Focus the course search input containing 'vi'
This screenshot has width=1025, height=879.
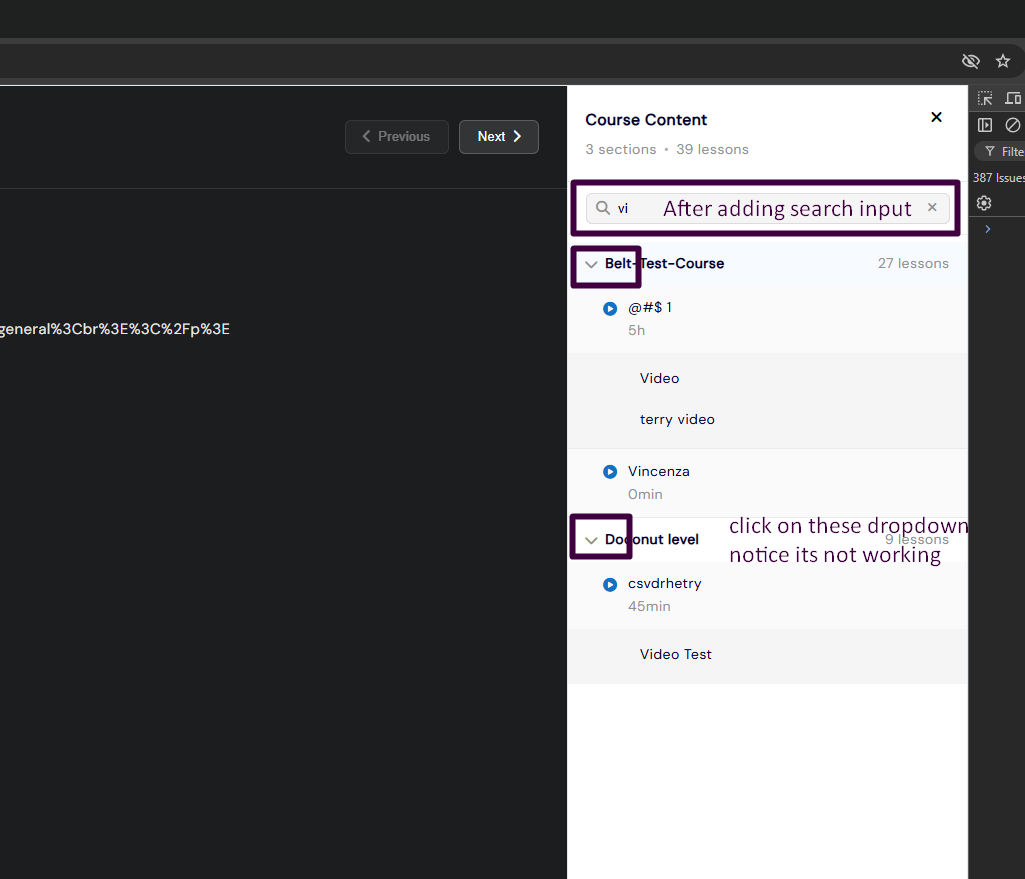tap(767, 208)
